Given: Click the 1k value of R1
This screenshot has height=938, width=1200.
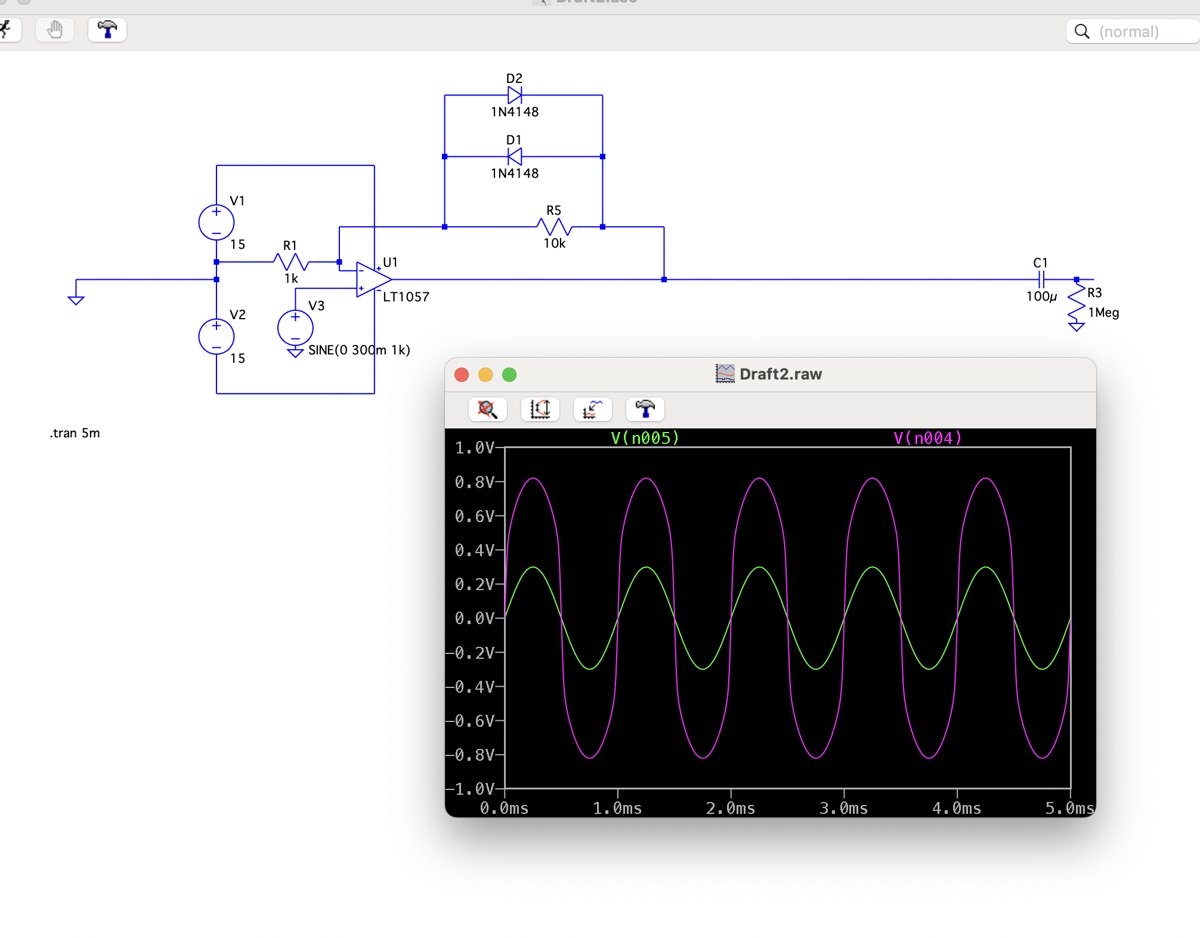Looking at the screenshot, I should pyautogui.click(x=290, y=279).
